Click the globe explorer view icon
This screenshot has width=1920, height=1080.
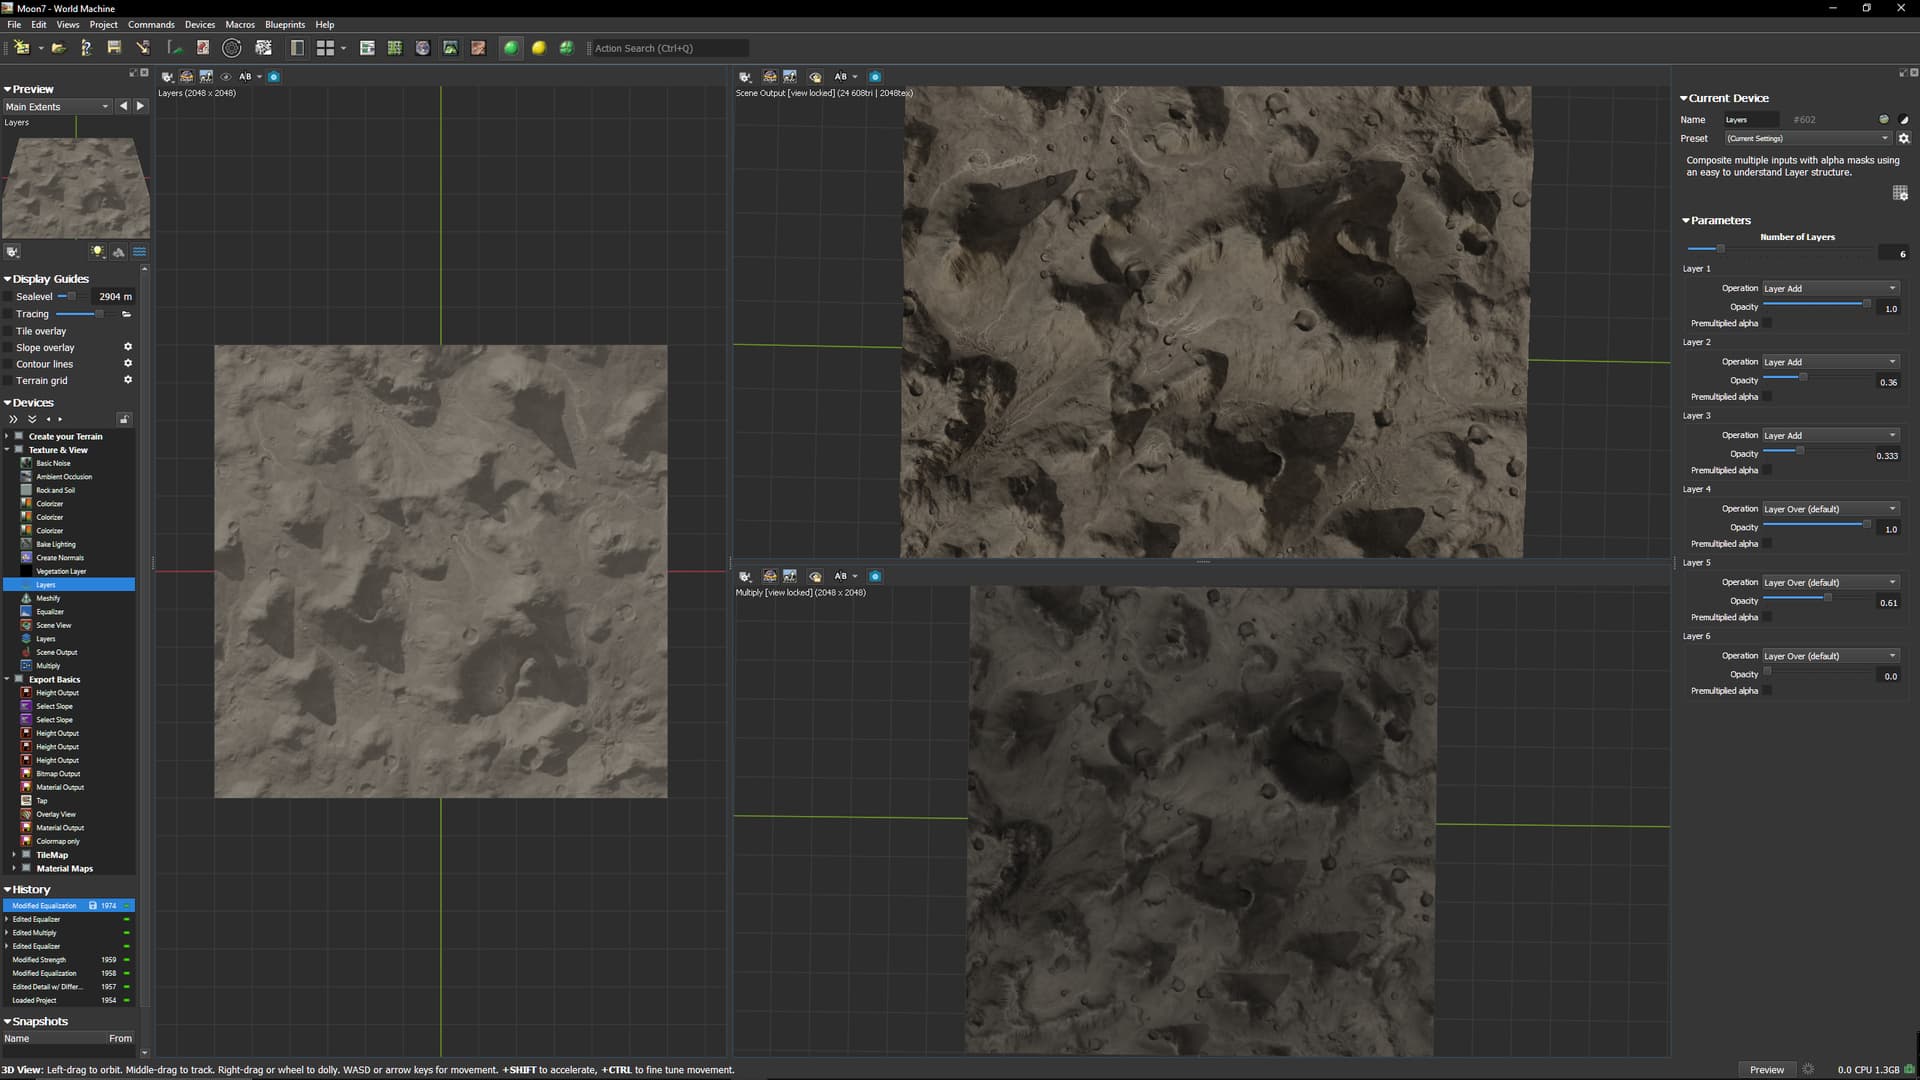coord(423,48)
